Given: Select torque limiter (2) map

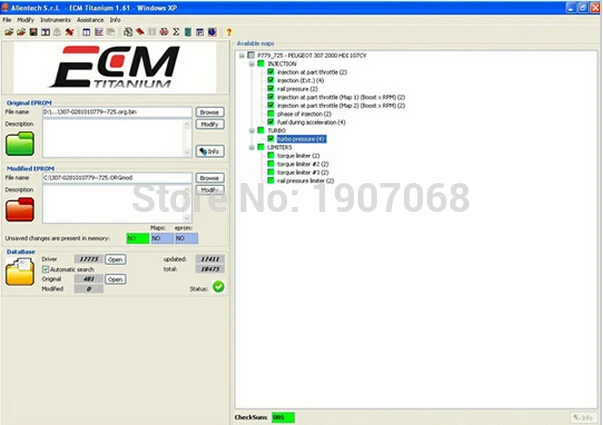Looking at the screenshot, I should [x=298, y=155].
